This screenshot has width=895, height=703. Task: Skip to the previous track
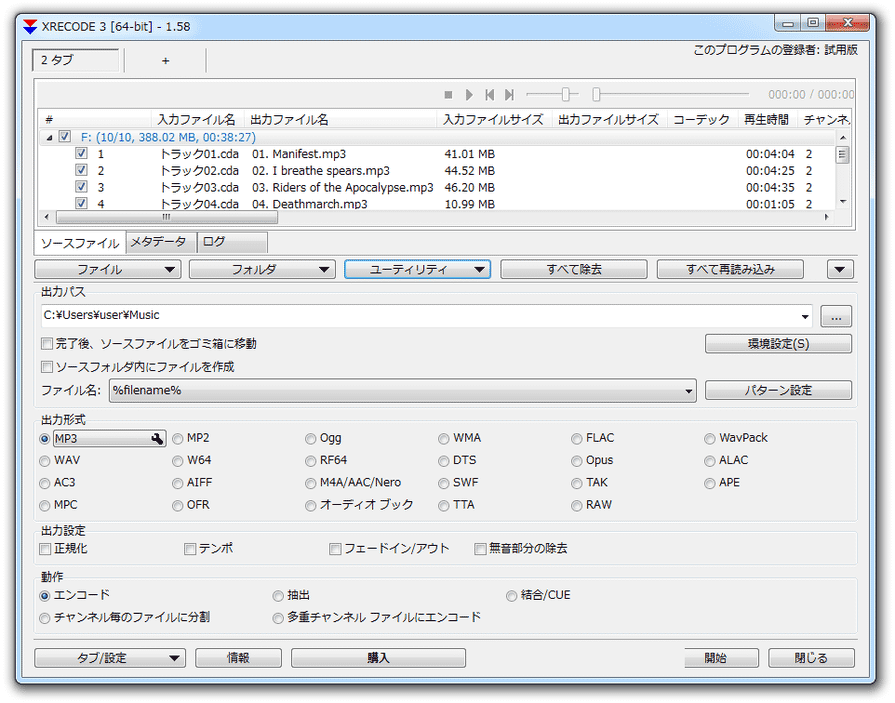(489, 95)
